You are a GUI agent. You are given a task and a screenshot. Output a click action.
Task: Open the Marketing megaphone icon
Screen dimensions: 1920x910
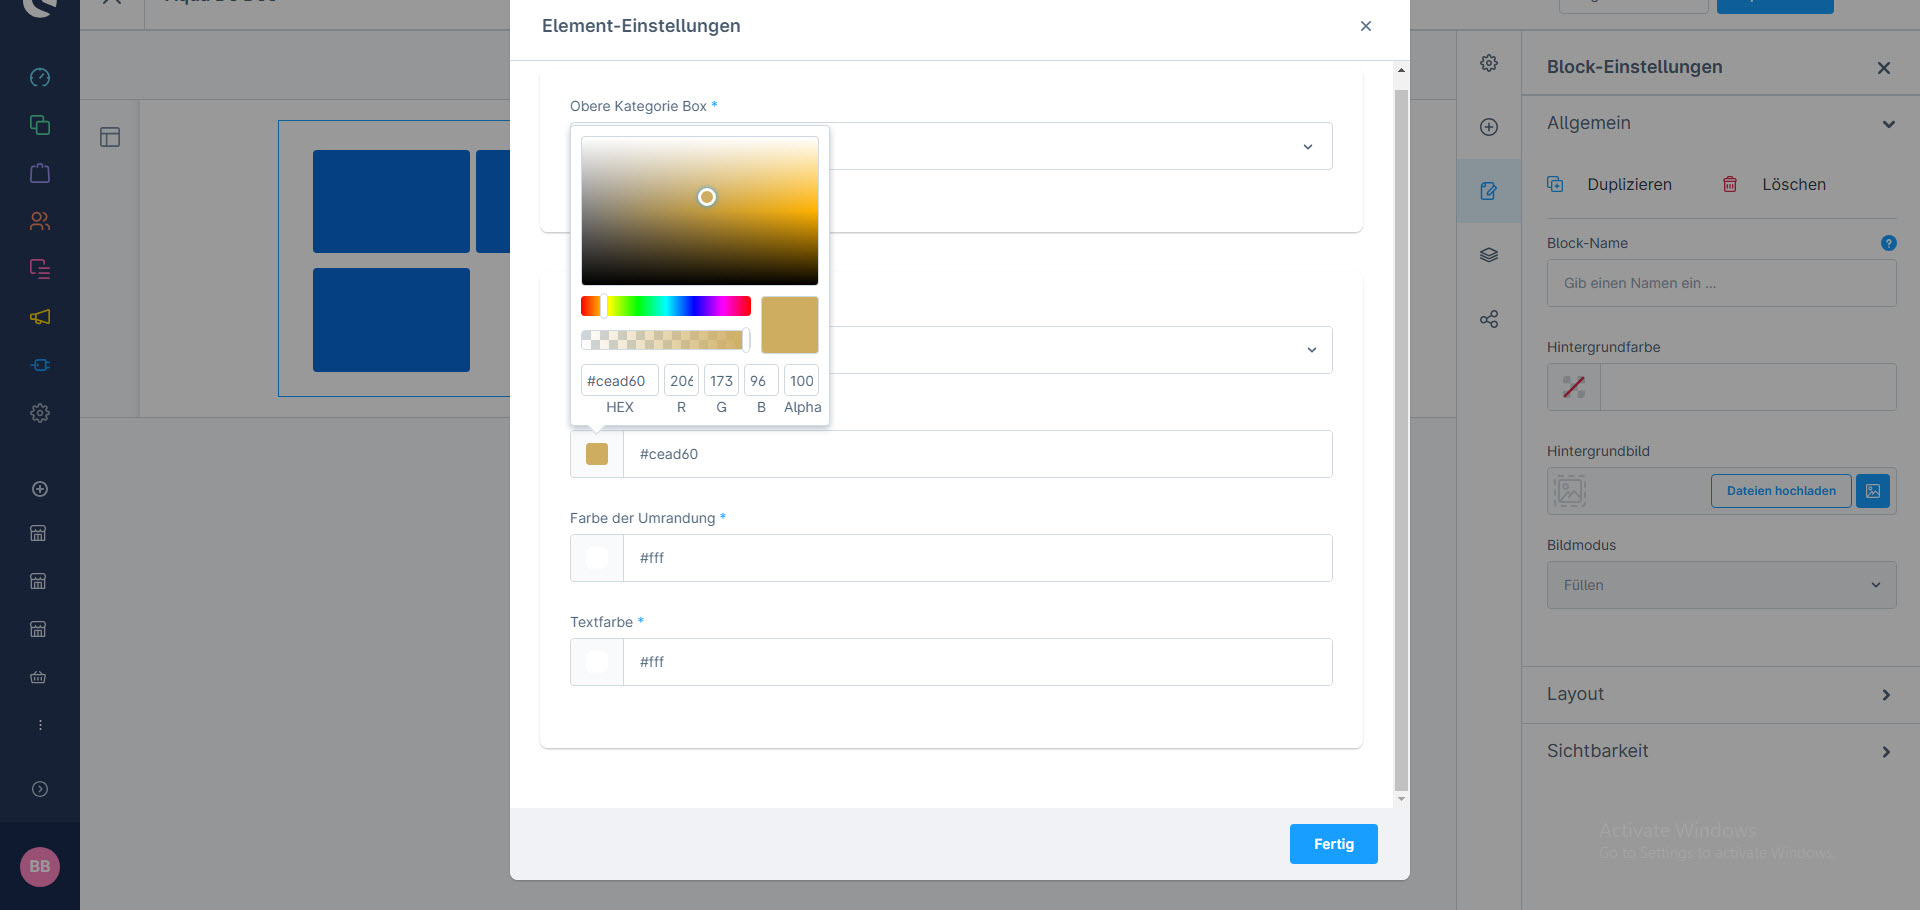pyautogui.click(x=40, y=317)
